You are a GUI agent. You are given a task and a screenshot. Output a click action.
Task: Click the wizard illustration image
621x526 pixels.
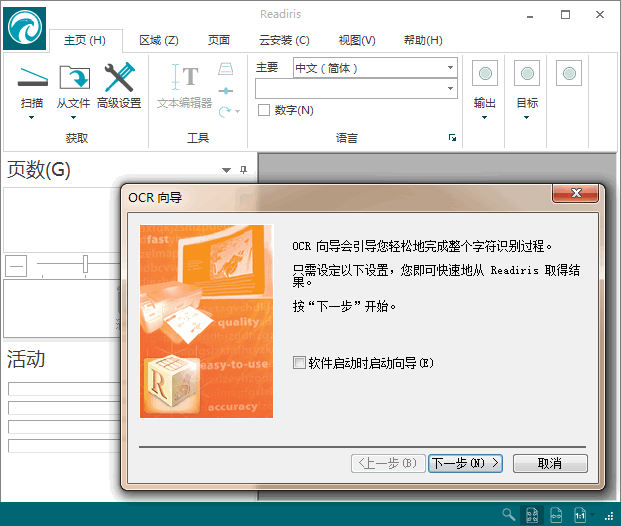[x=206, y=321]
